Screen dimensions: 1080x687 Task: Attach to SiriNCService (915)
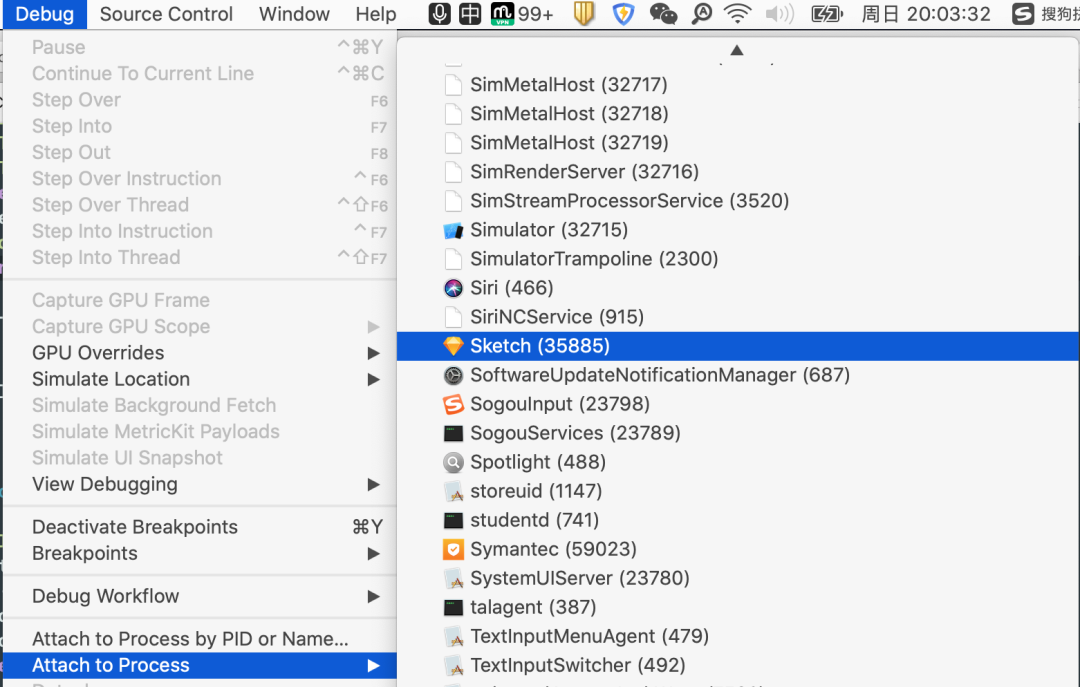pos(738,317)
